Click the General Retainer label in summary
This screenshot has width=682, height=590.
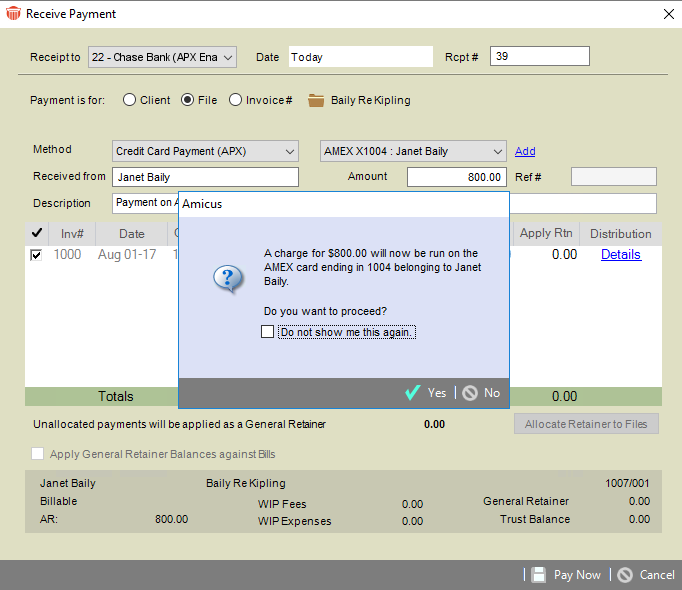(x=526, y=501)
